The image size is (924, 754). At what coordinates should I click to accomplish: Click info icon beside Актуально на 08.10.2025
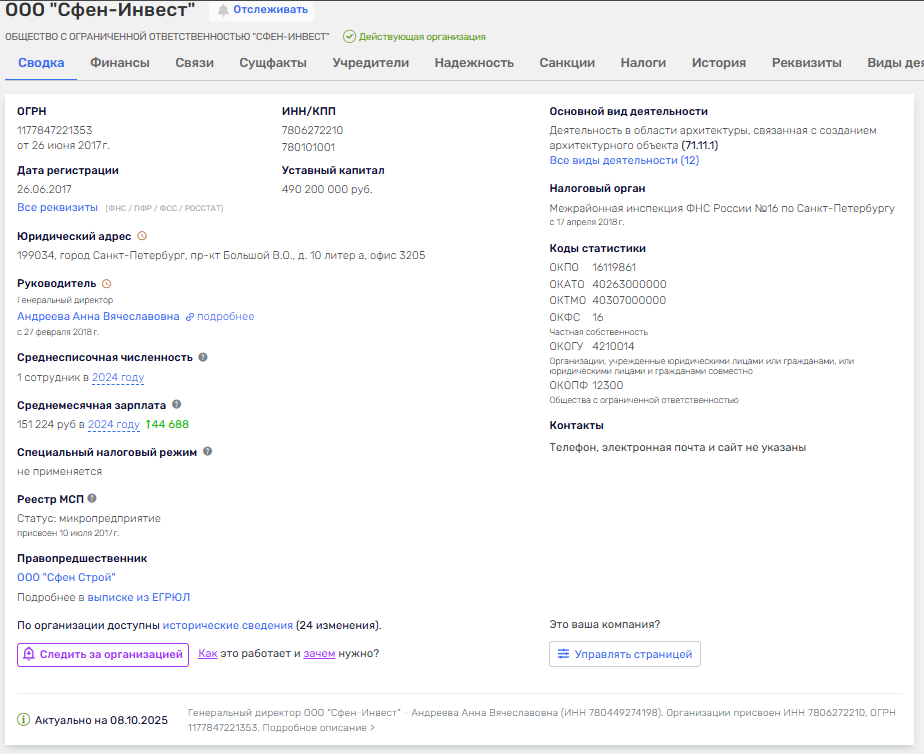24,720
